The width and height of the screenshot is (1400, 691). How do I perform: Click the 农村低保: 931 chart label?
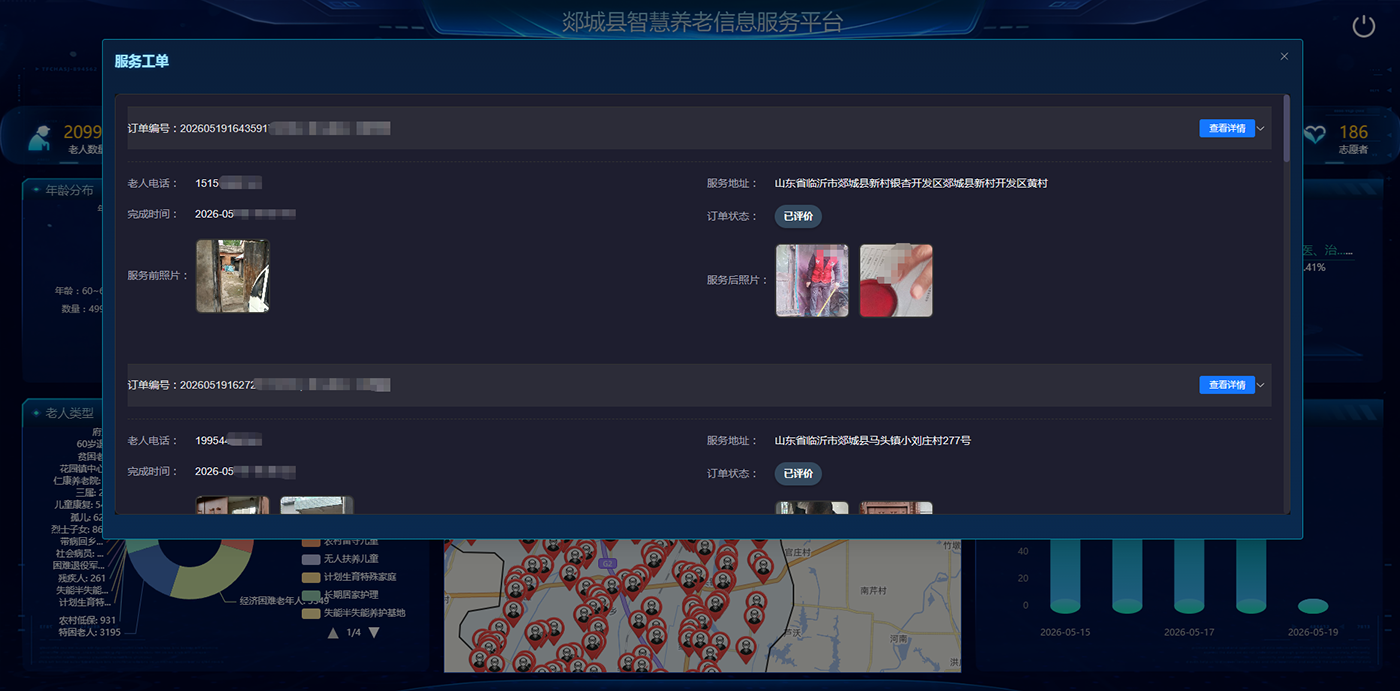coord(89,620)
